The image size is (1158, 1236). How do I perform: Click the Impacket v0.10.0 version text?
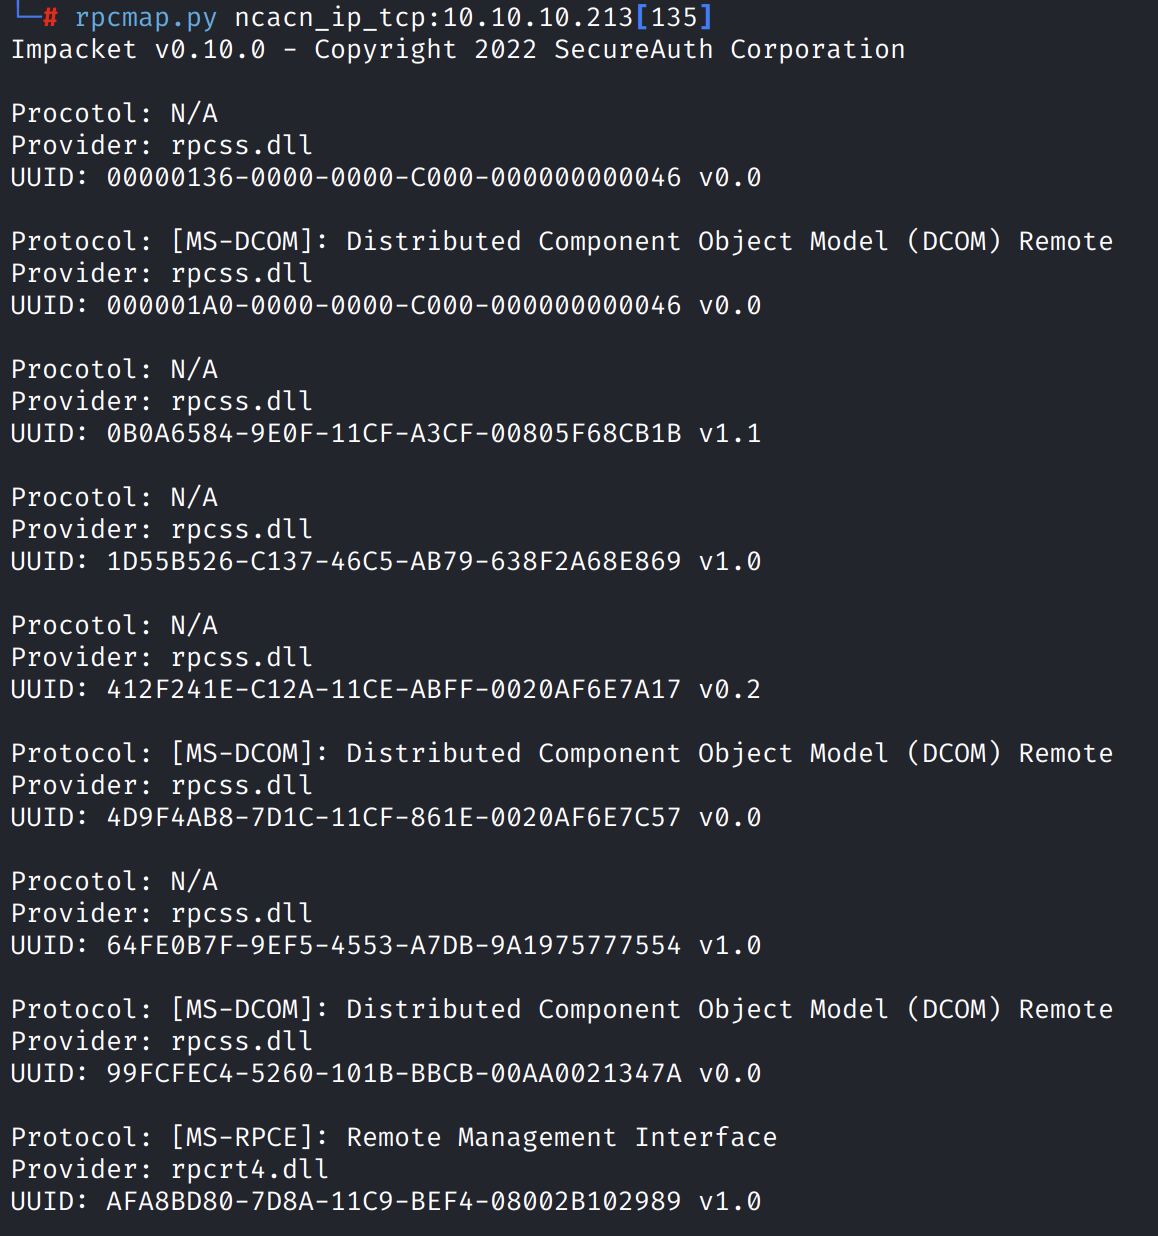point(138,50)
